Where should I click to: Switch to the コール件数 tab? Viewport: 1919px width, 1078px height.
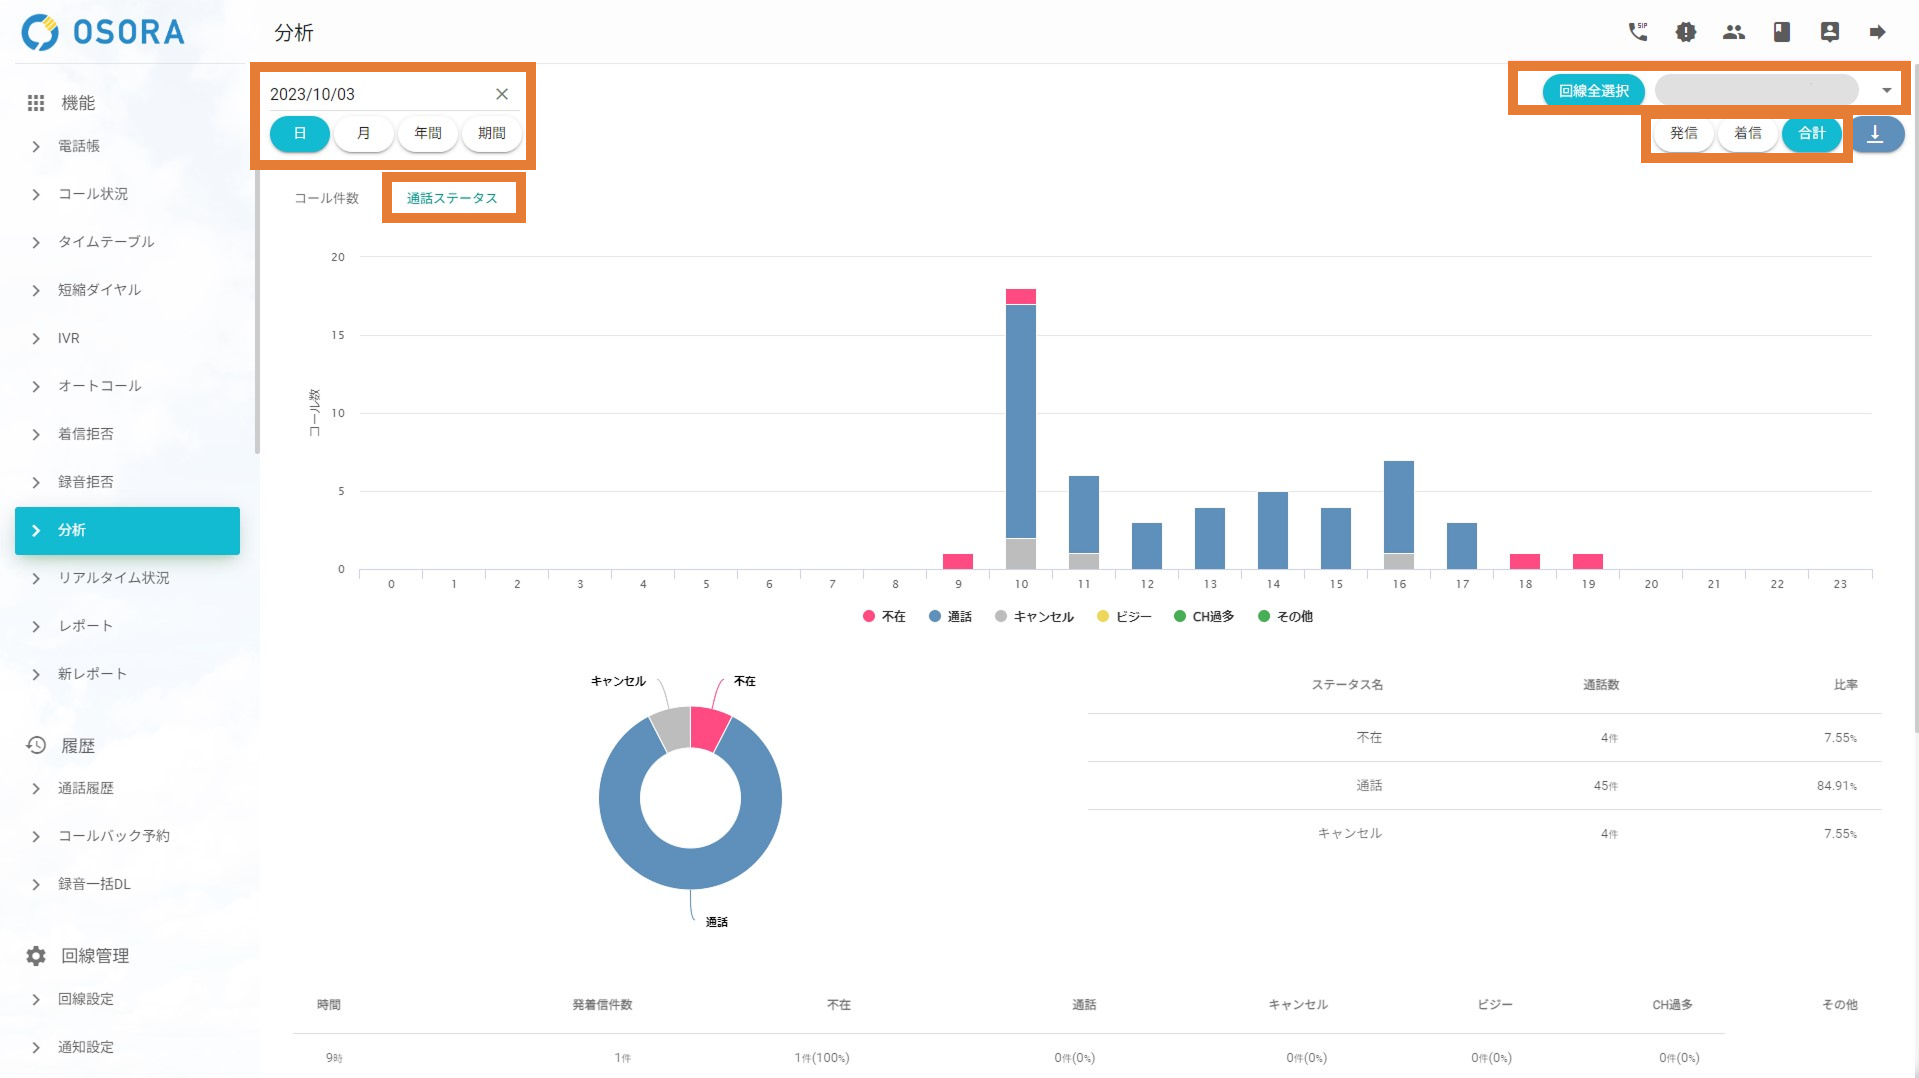pyautogui.click(x=326, y=198)
